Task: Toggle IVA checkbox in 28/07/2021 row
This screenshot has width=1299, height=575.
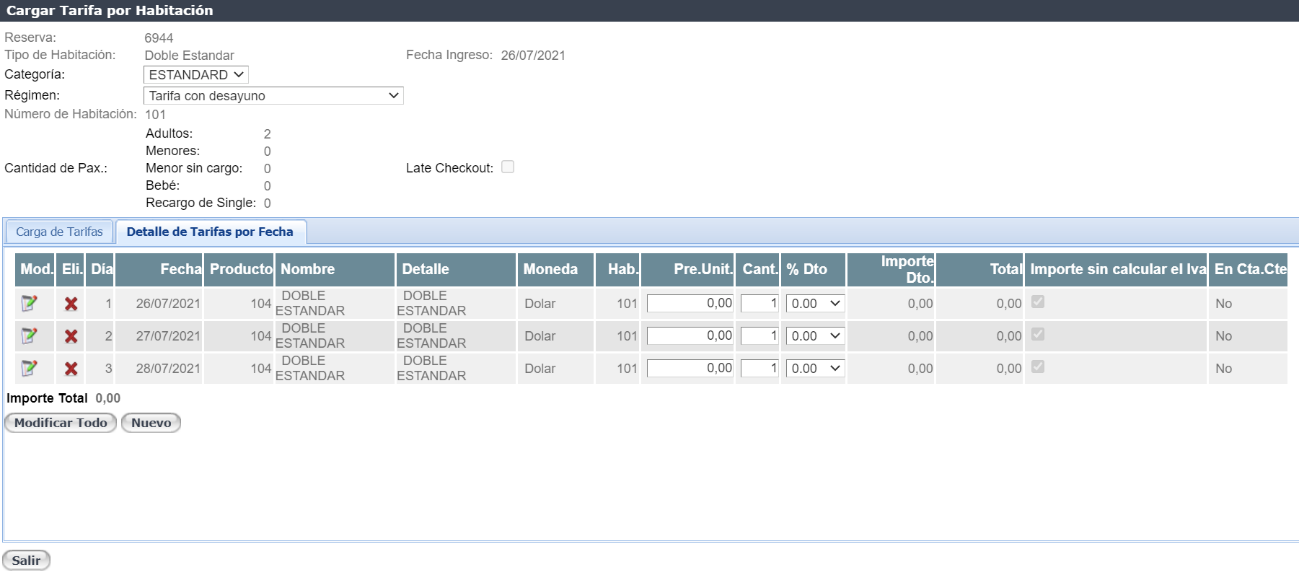Action: (1038, 366)
